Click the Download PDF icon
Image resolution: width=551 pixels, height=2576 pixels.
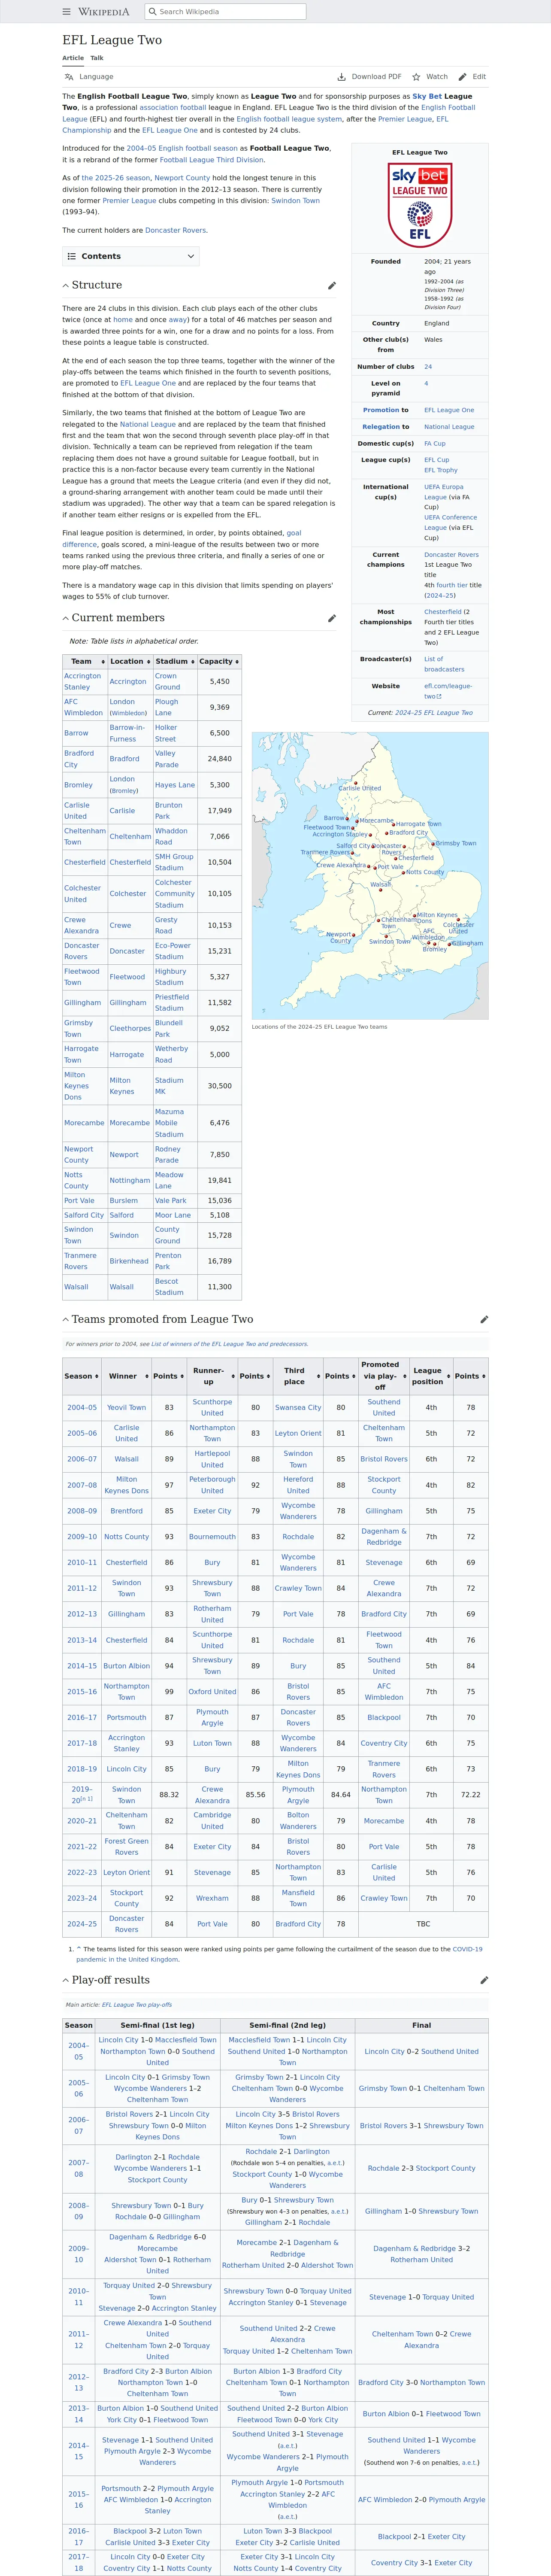342,77
